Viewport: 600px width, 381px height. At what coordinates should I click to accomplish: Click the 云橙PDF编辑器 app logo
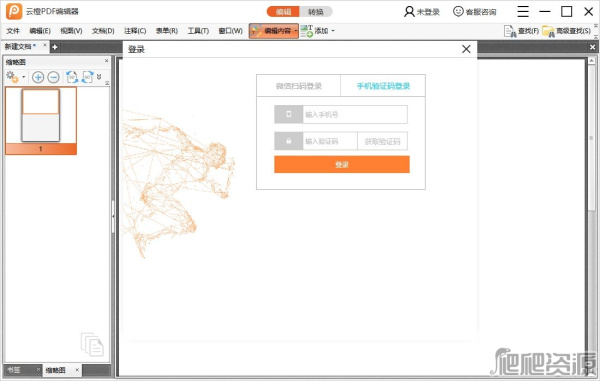[x=14, y=11]
